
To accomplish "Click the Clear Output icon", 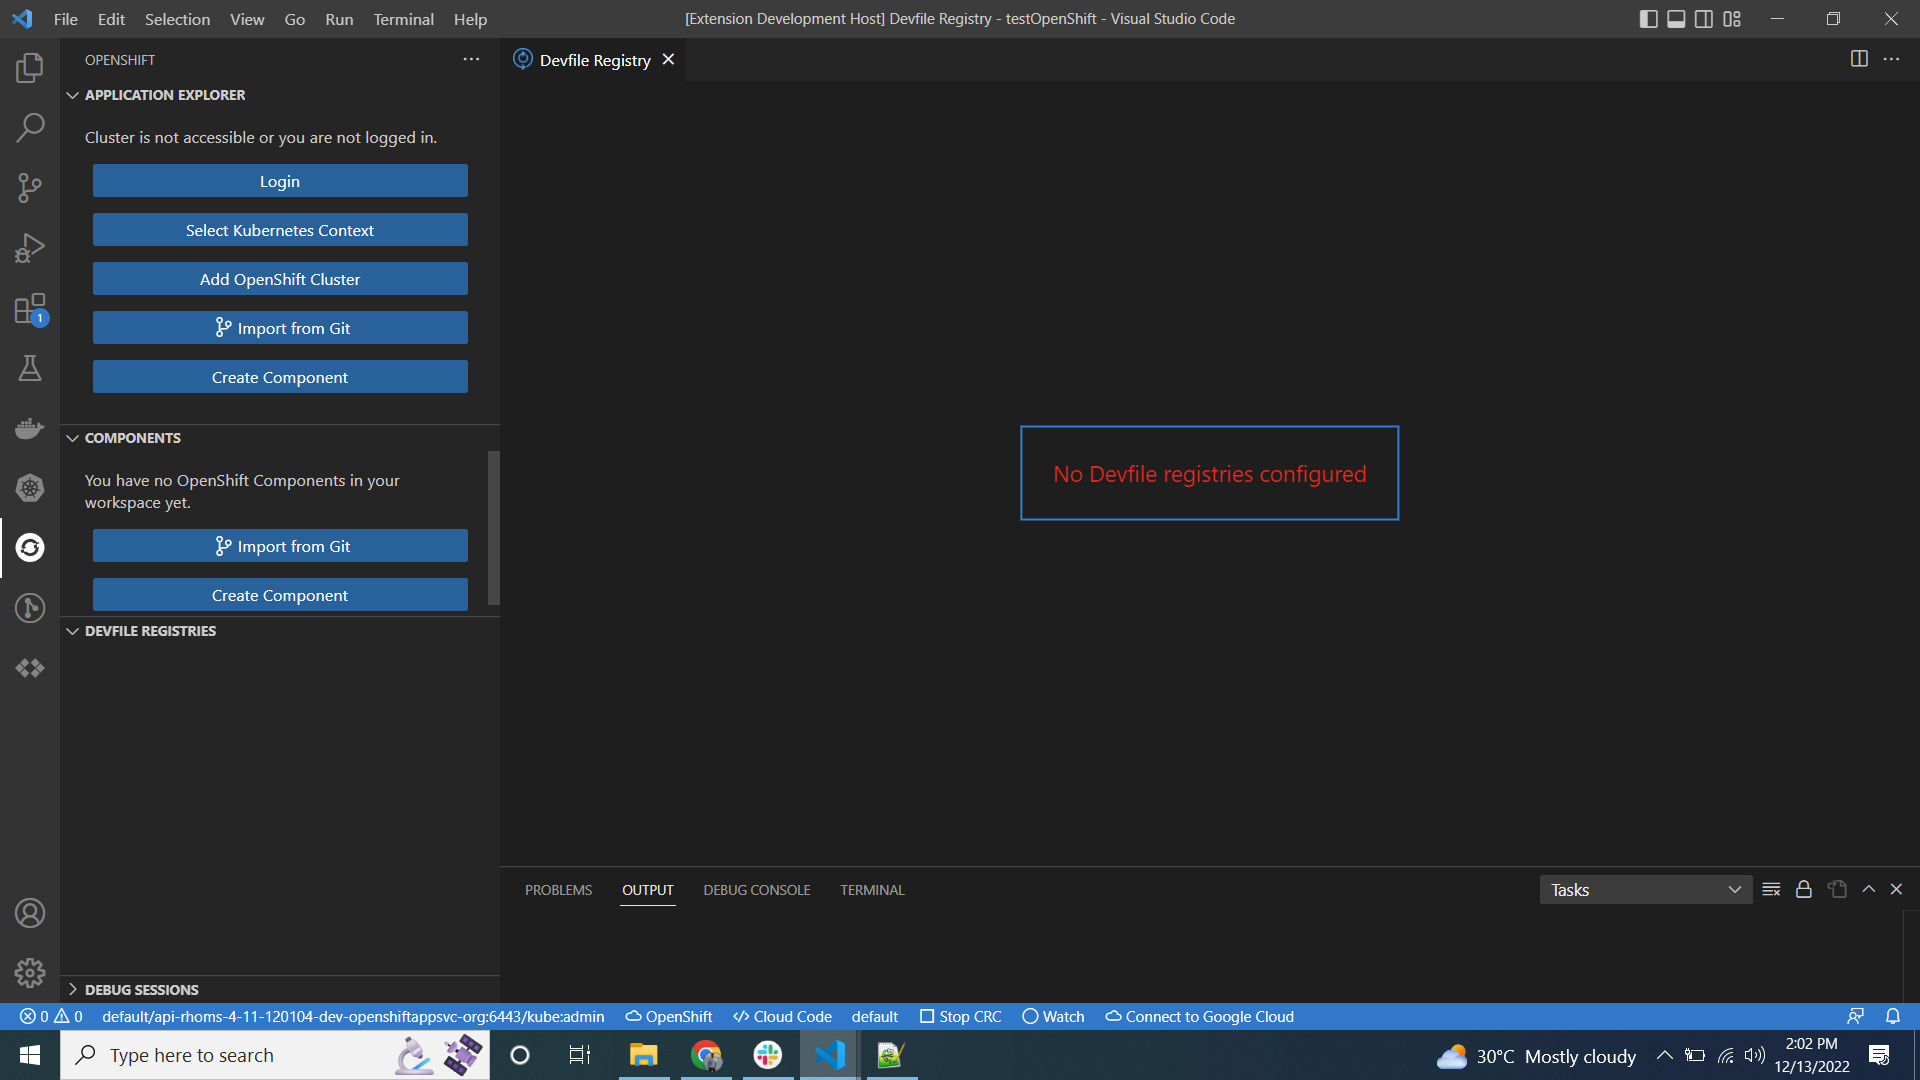I will [x=1771, y=890].
